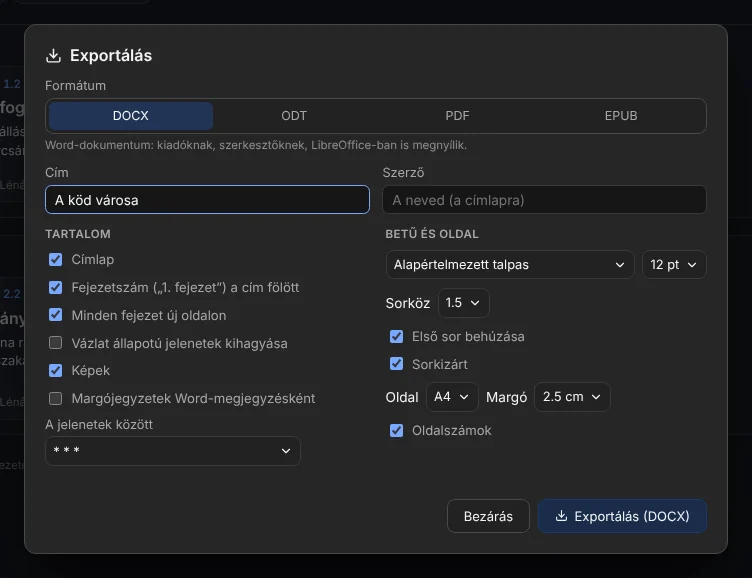Check Margójegyzetek Word-megjegyzésként
This screenshot has height=578, width=752.
(56, 398)
